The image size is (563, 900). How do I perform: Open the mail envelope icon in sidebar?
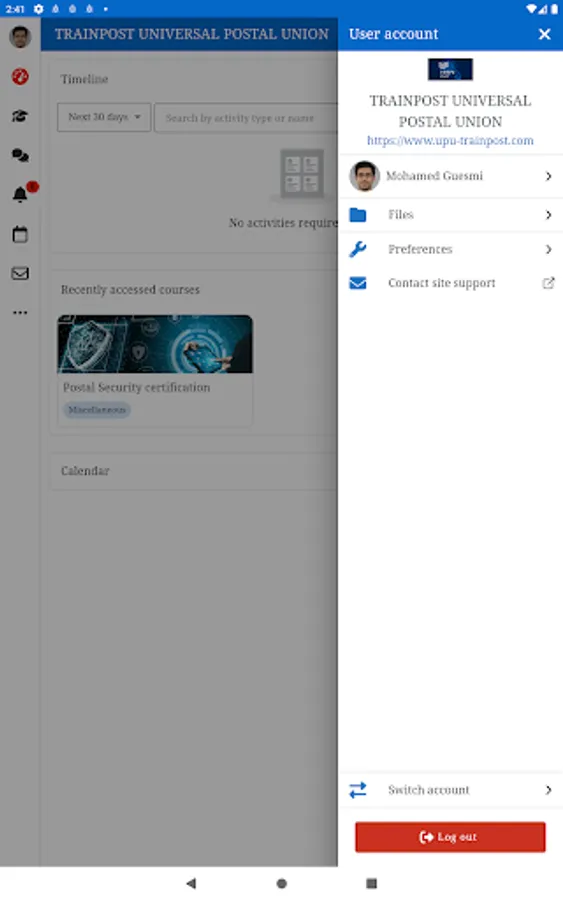pyautogui.click(x=20, y=273)
